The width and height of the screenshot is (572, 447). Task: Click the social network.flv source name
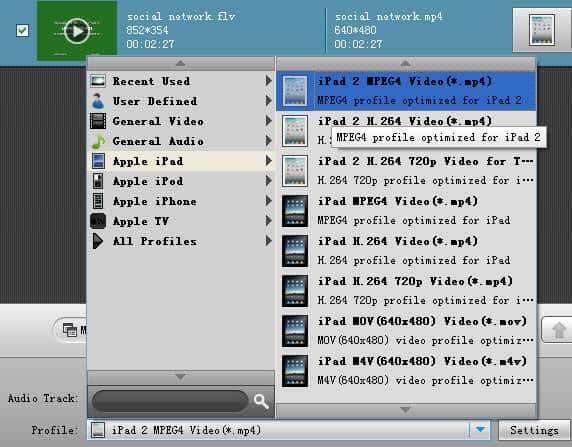[x=181, y=16]
